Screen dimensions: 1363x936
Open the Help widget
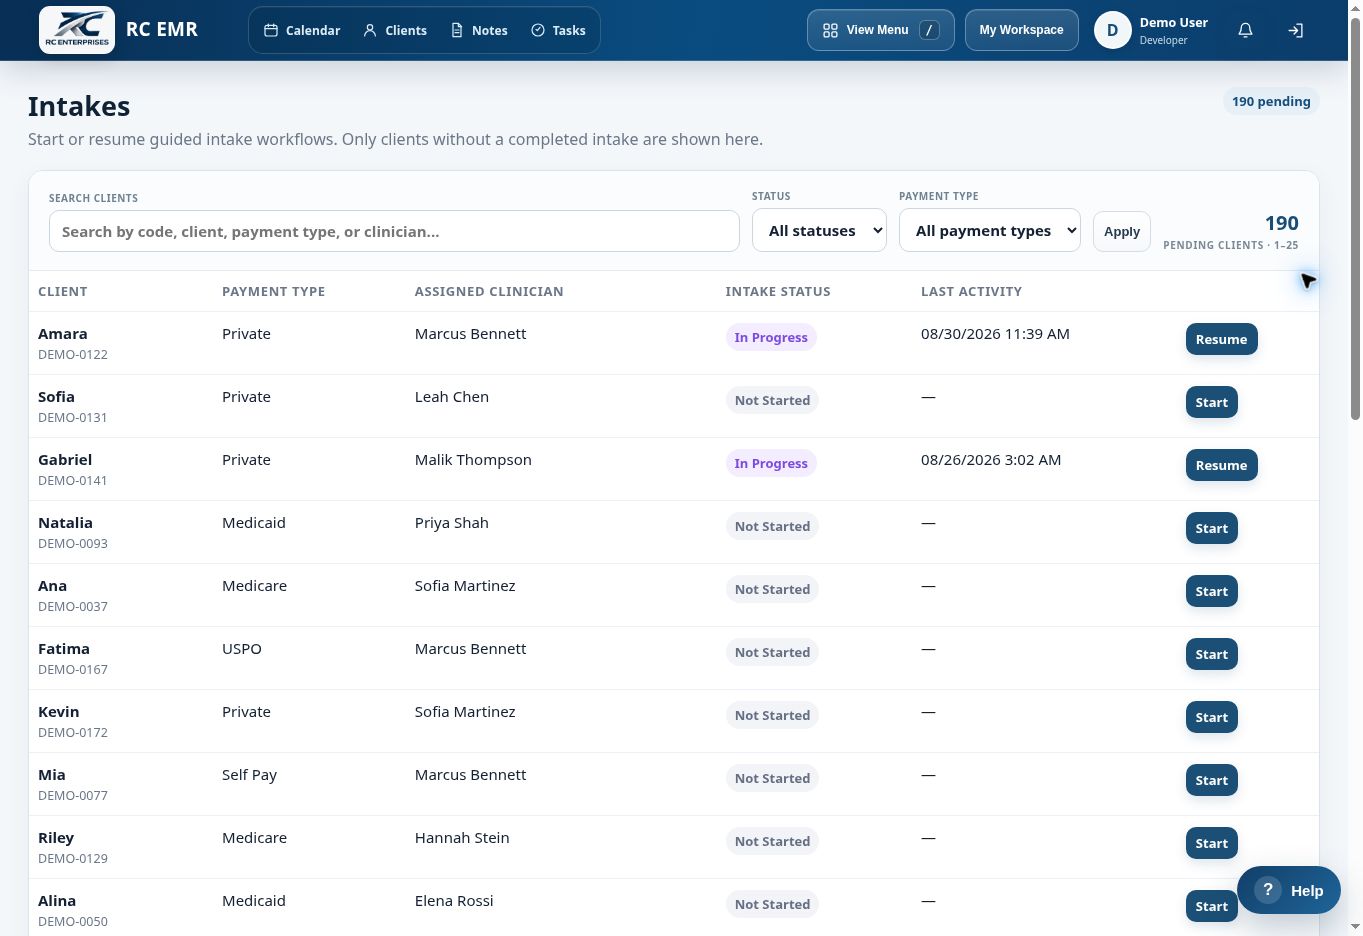[x=1288, y=890]
